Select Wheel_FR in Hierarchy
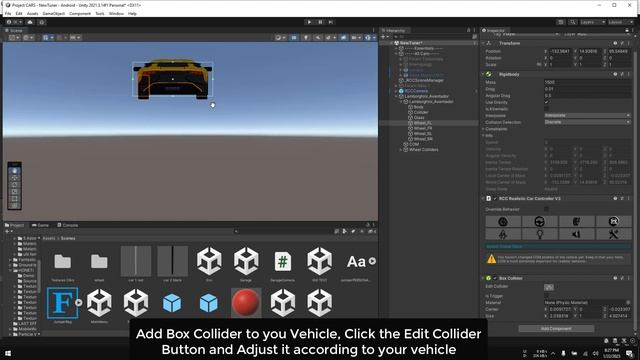The width and height of the screenshot is (640, 360). [423, 128]
